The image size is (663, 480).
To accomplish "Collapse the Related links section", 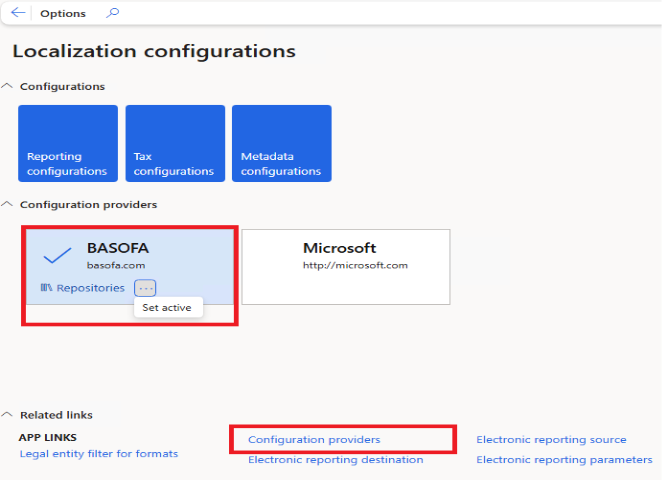I will (9, 415).
